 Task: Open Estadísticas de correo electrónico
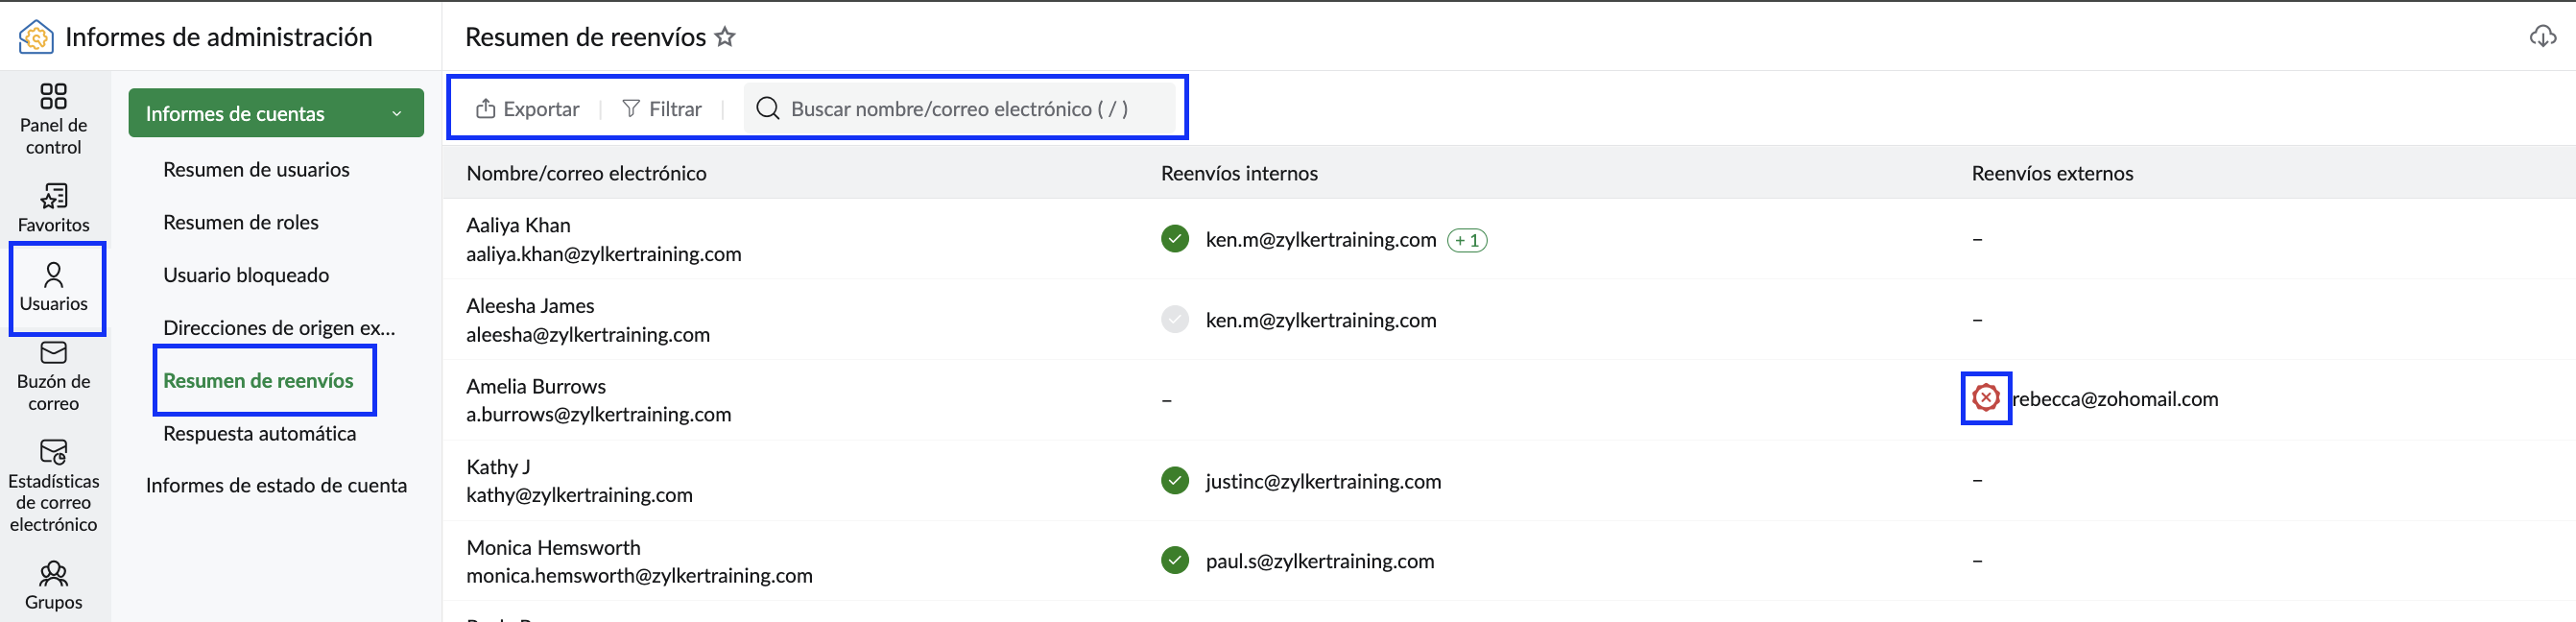click(53, 485)
